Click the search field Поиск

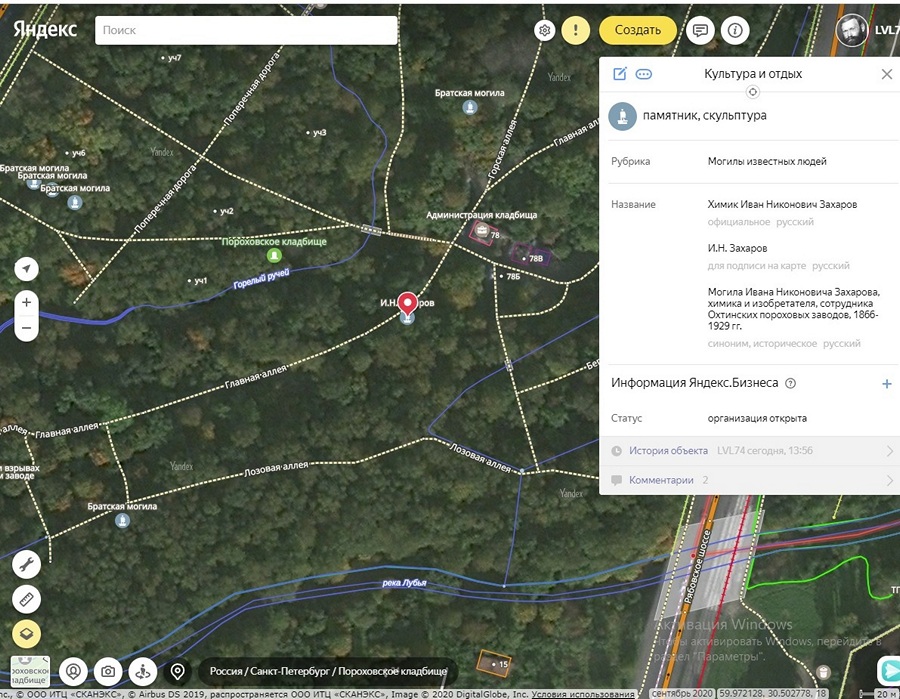246,30
